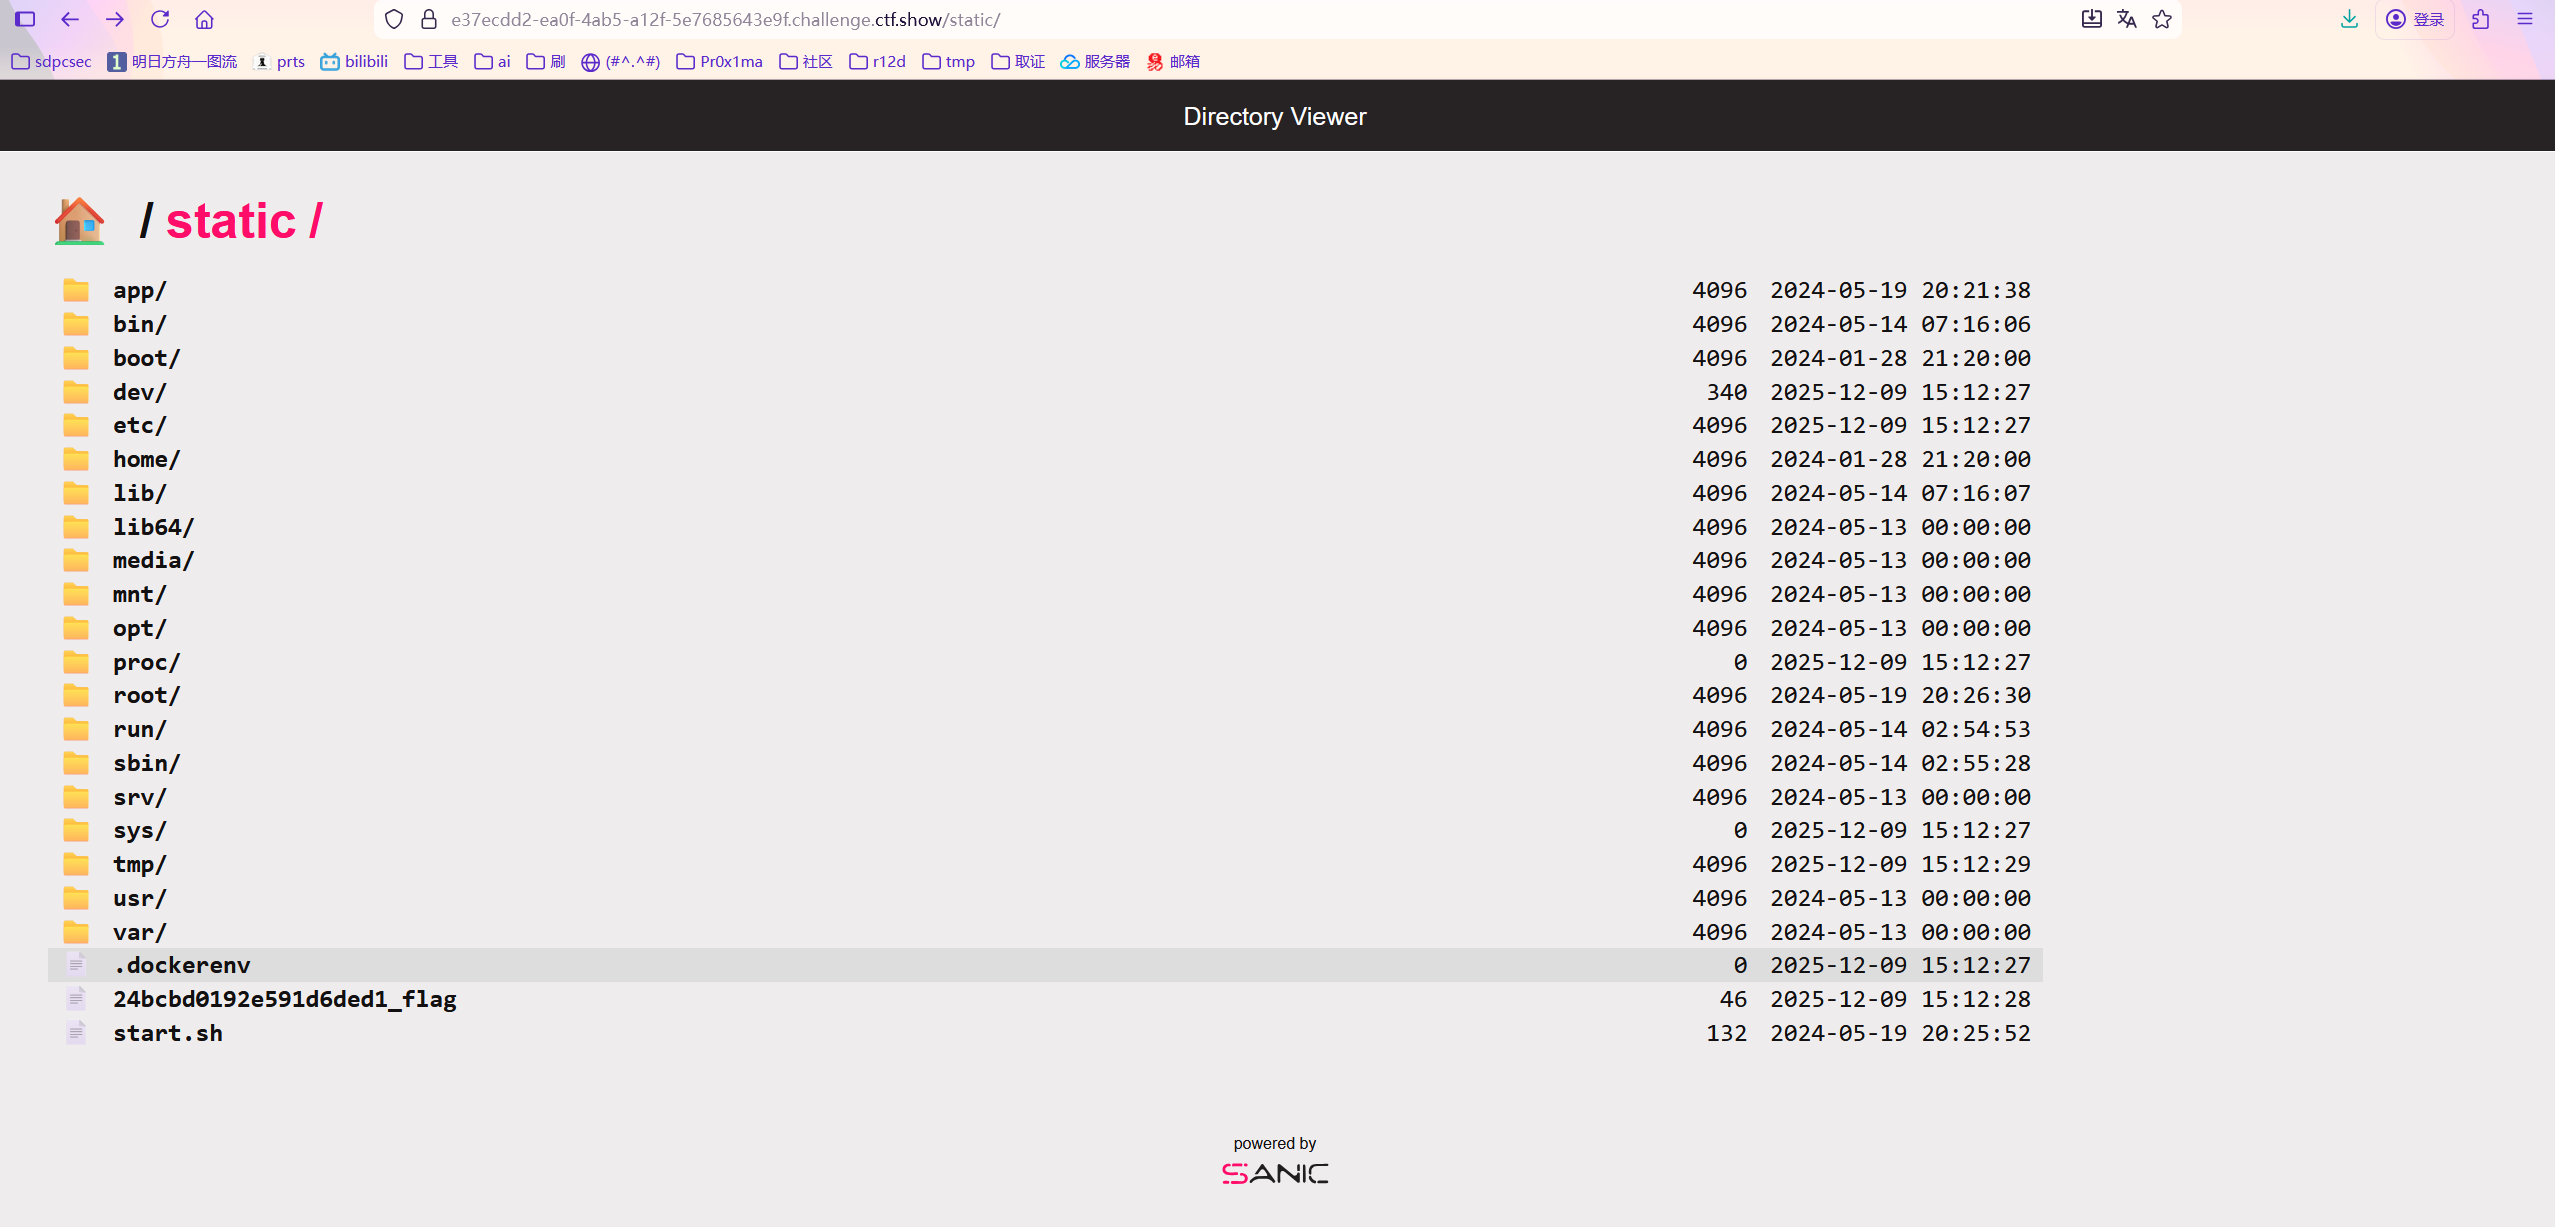Go back with the browser back arrow

click(x=70, y=19)
